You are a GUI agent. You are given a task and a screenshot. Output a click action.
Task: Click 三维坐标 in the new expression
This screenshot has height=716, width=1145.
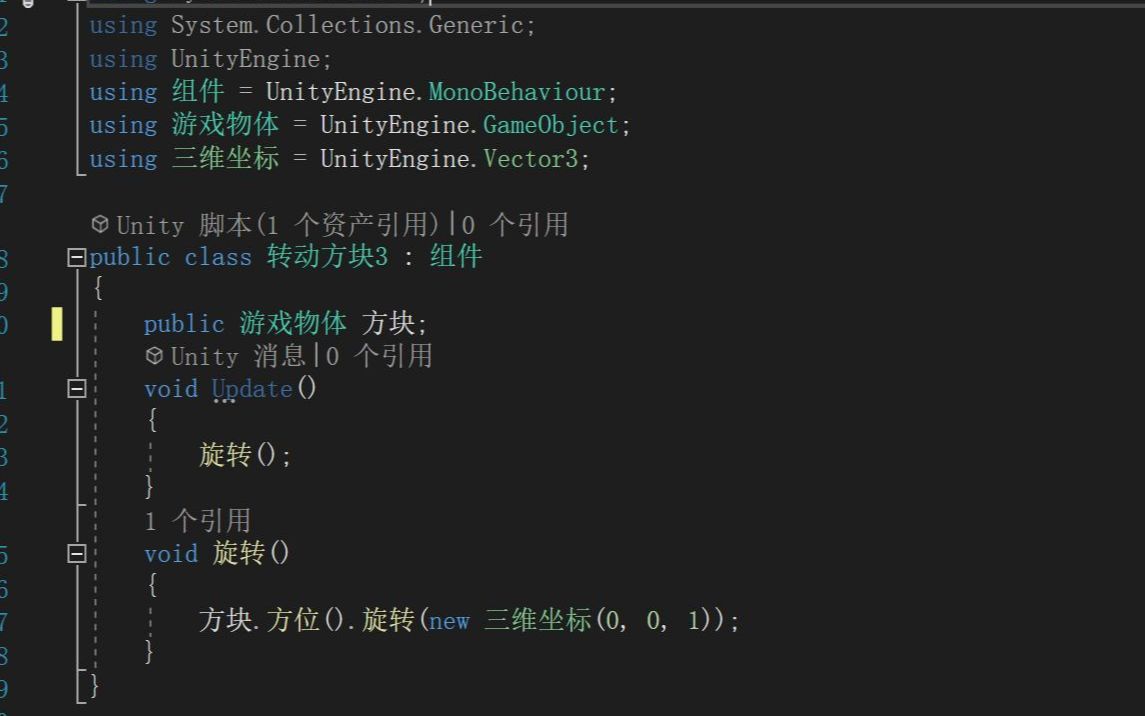pyautogui.click(x=538, y=621)
